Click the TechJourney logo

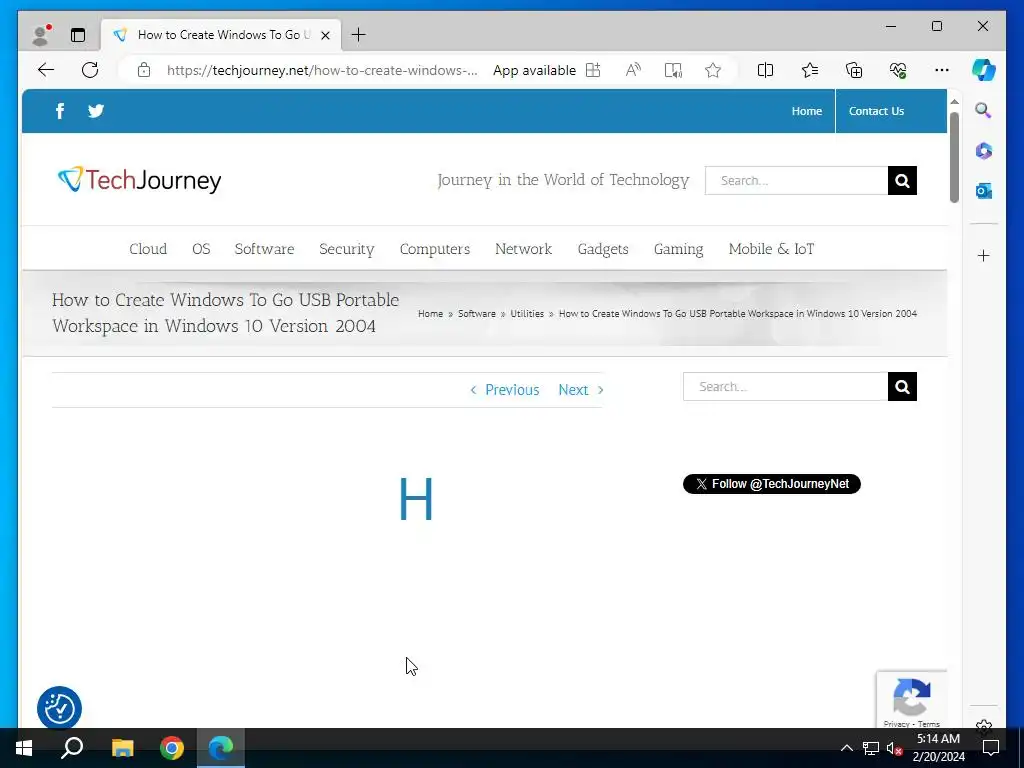139,180
